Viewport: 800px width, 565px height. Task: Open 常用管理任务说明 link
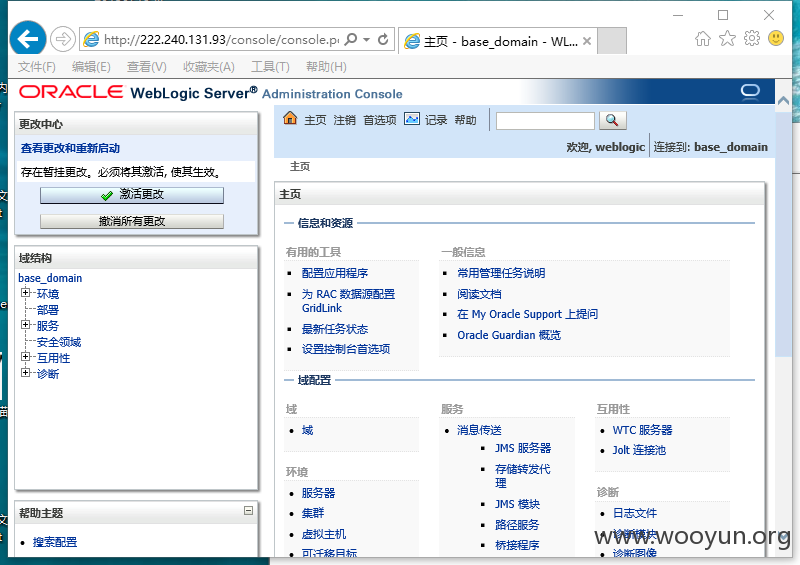tap(501, 273)
